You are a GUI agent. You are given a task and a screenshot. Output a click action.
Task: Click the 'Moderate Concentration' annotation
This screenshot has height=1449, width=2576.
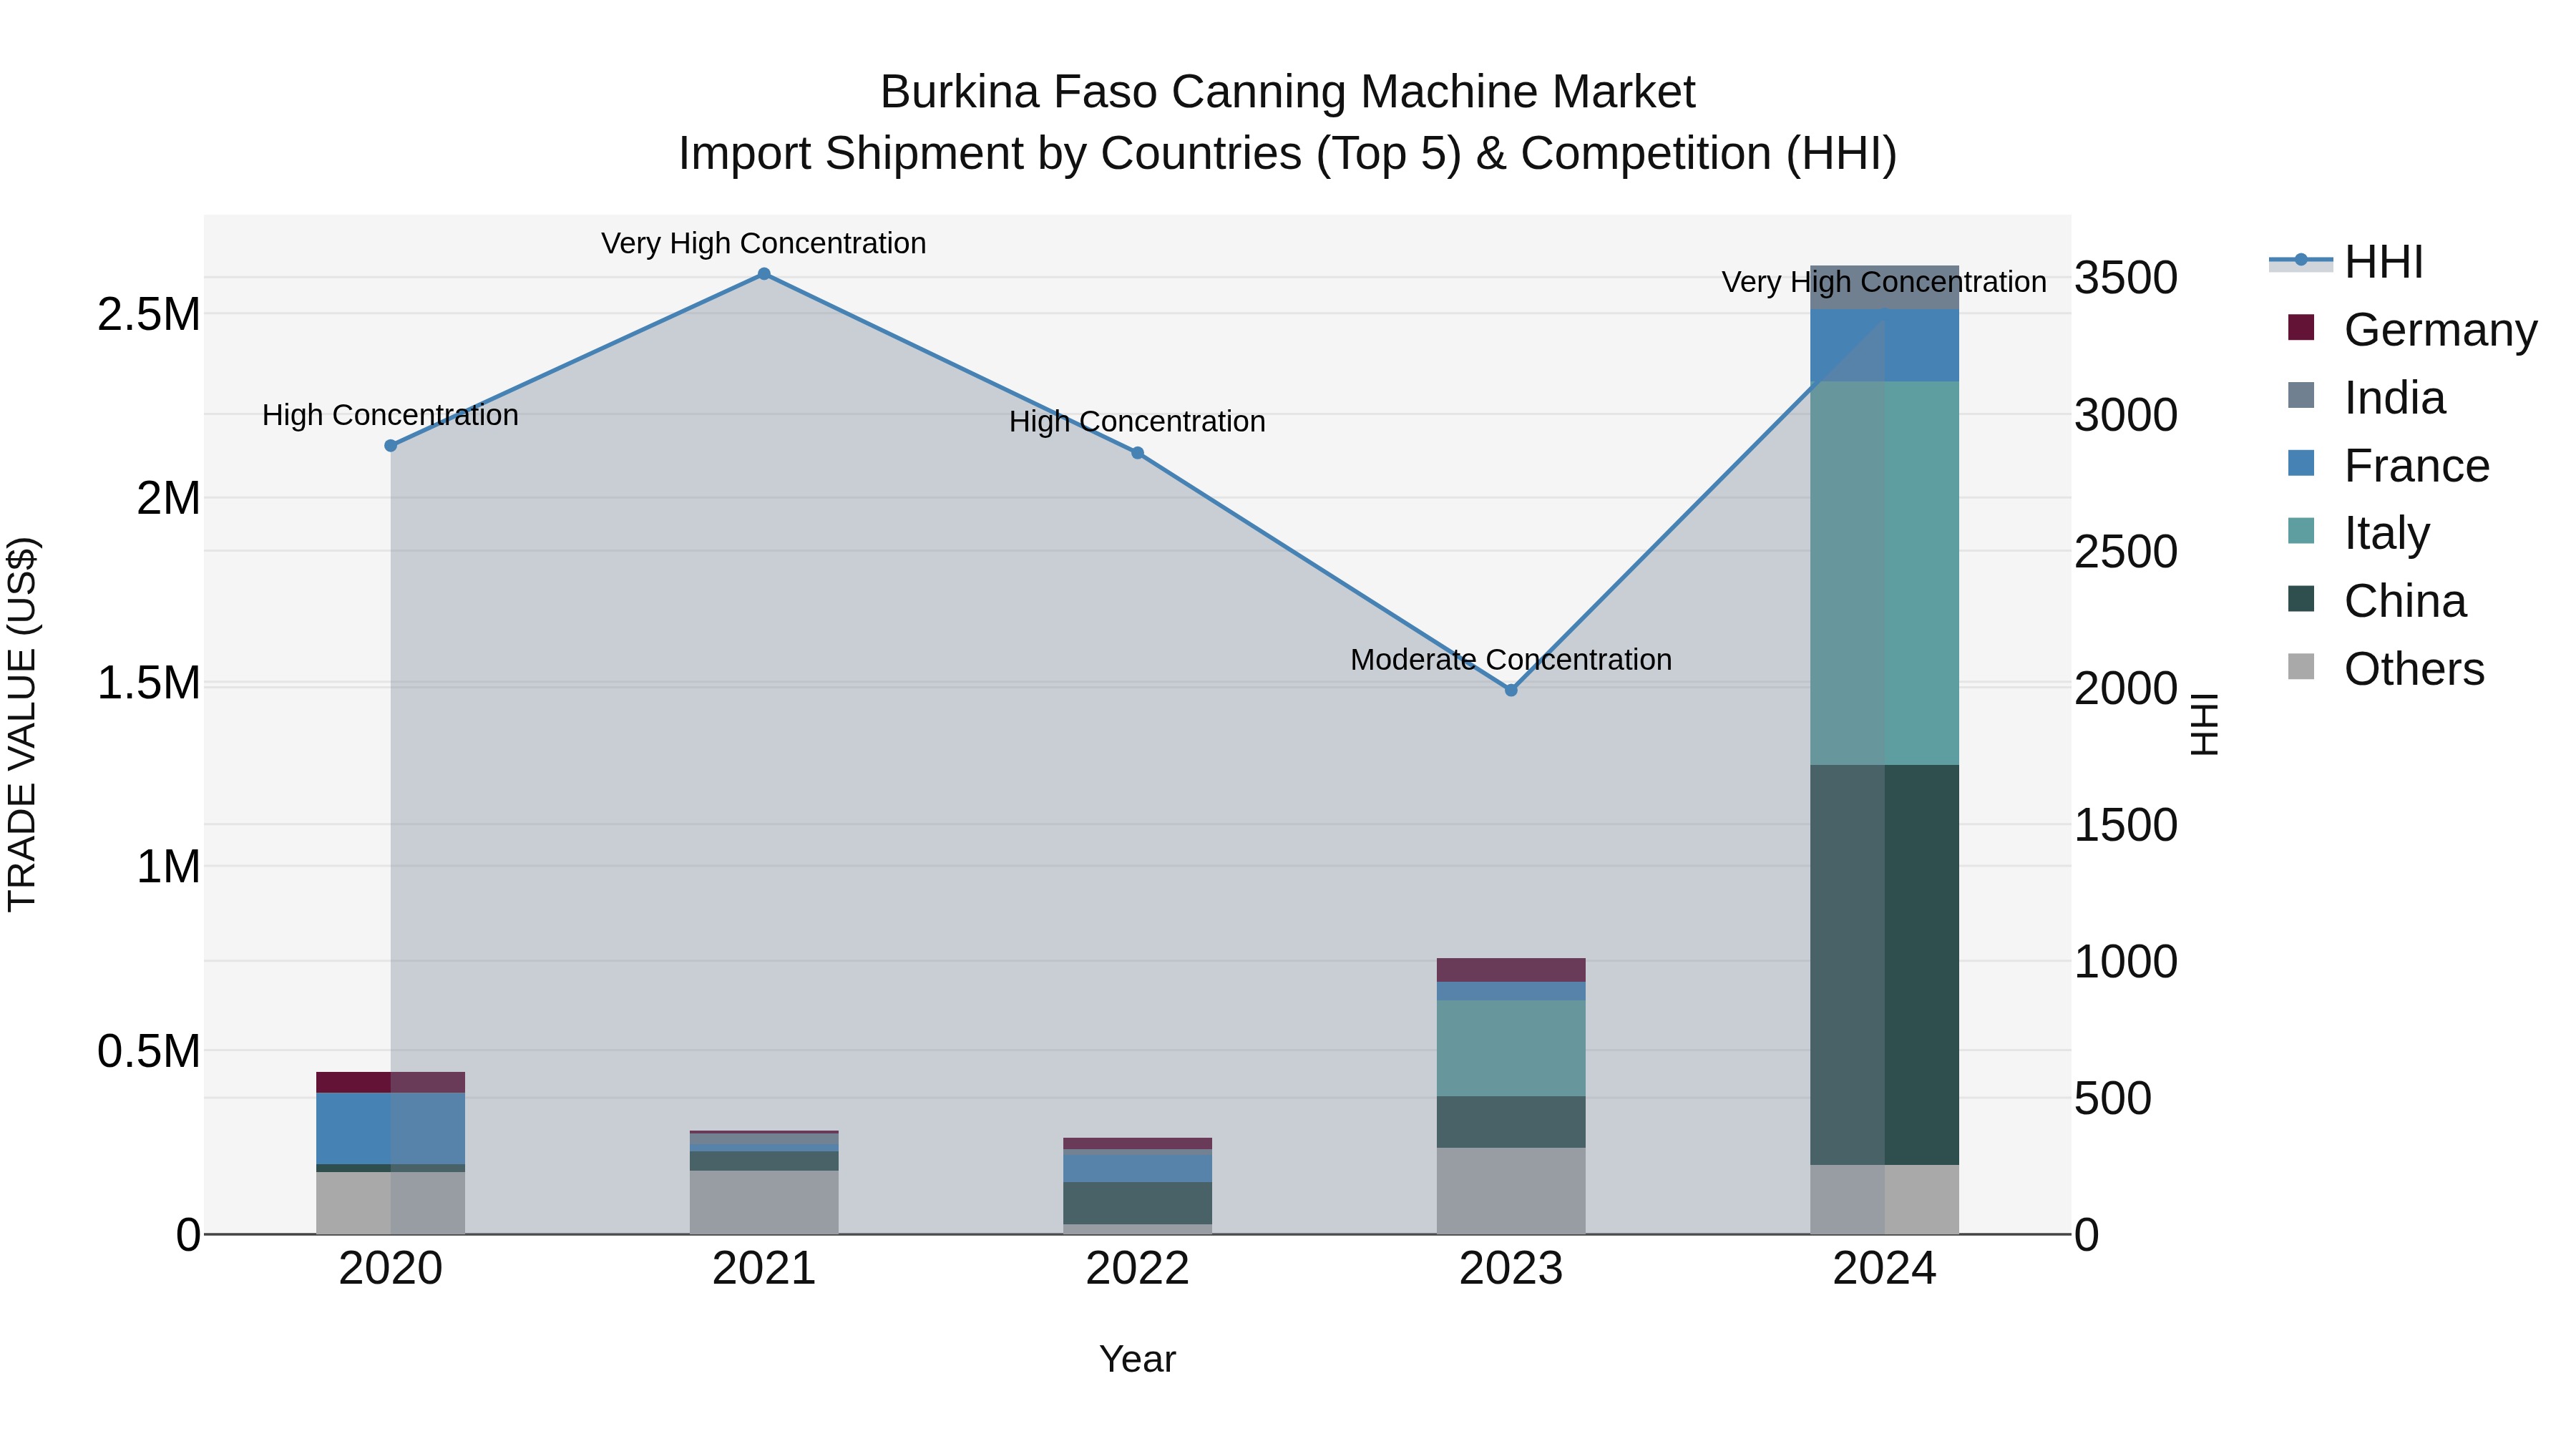[x=1511, y=660]
